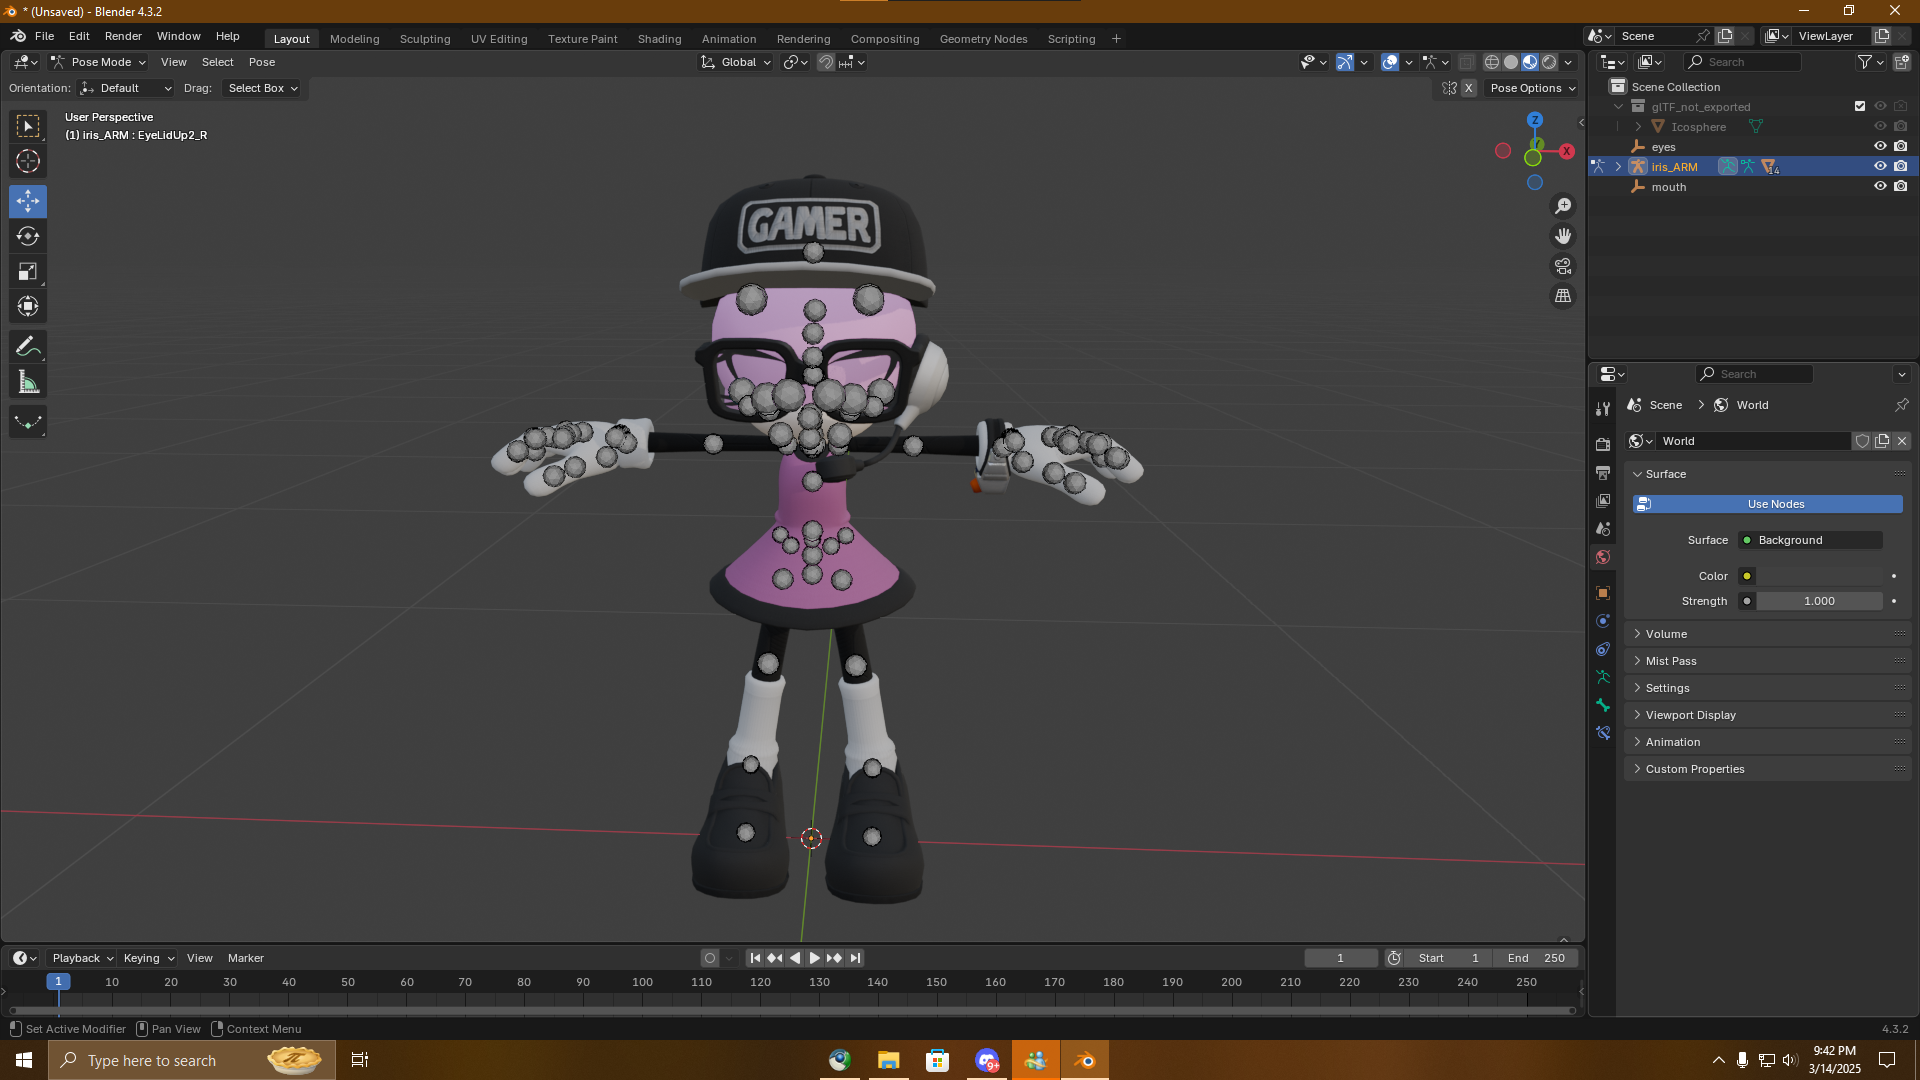1920x1080 pixels.
Task: Expand the Viewport Display panel
Action: point(1690,715)
